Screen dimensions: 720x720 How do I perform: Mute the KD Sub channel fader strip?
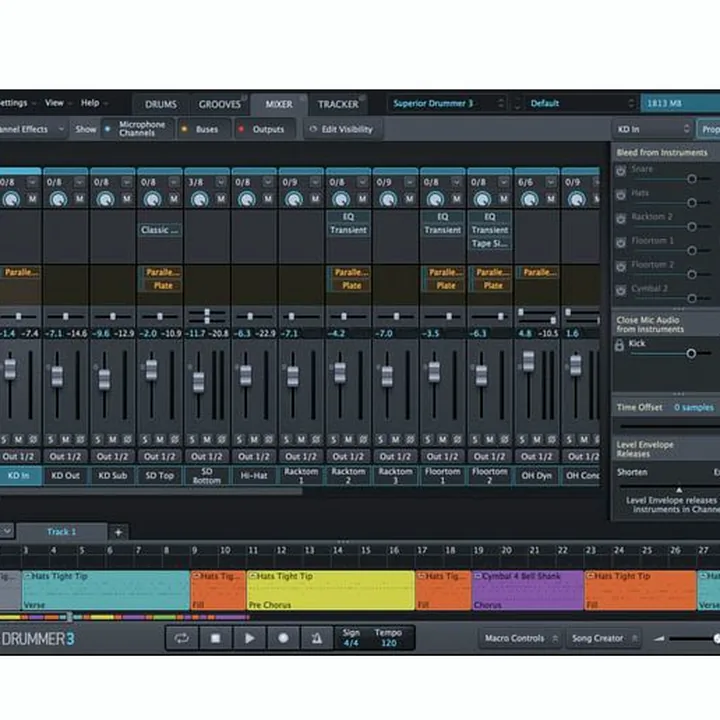tap(112, 439)
